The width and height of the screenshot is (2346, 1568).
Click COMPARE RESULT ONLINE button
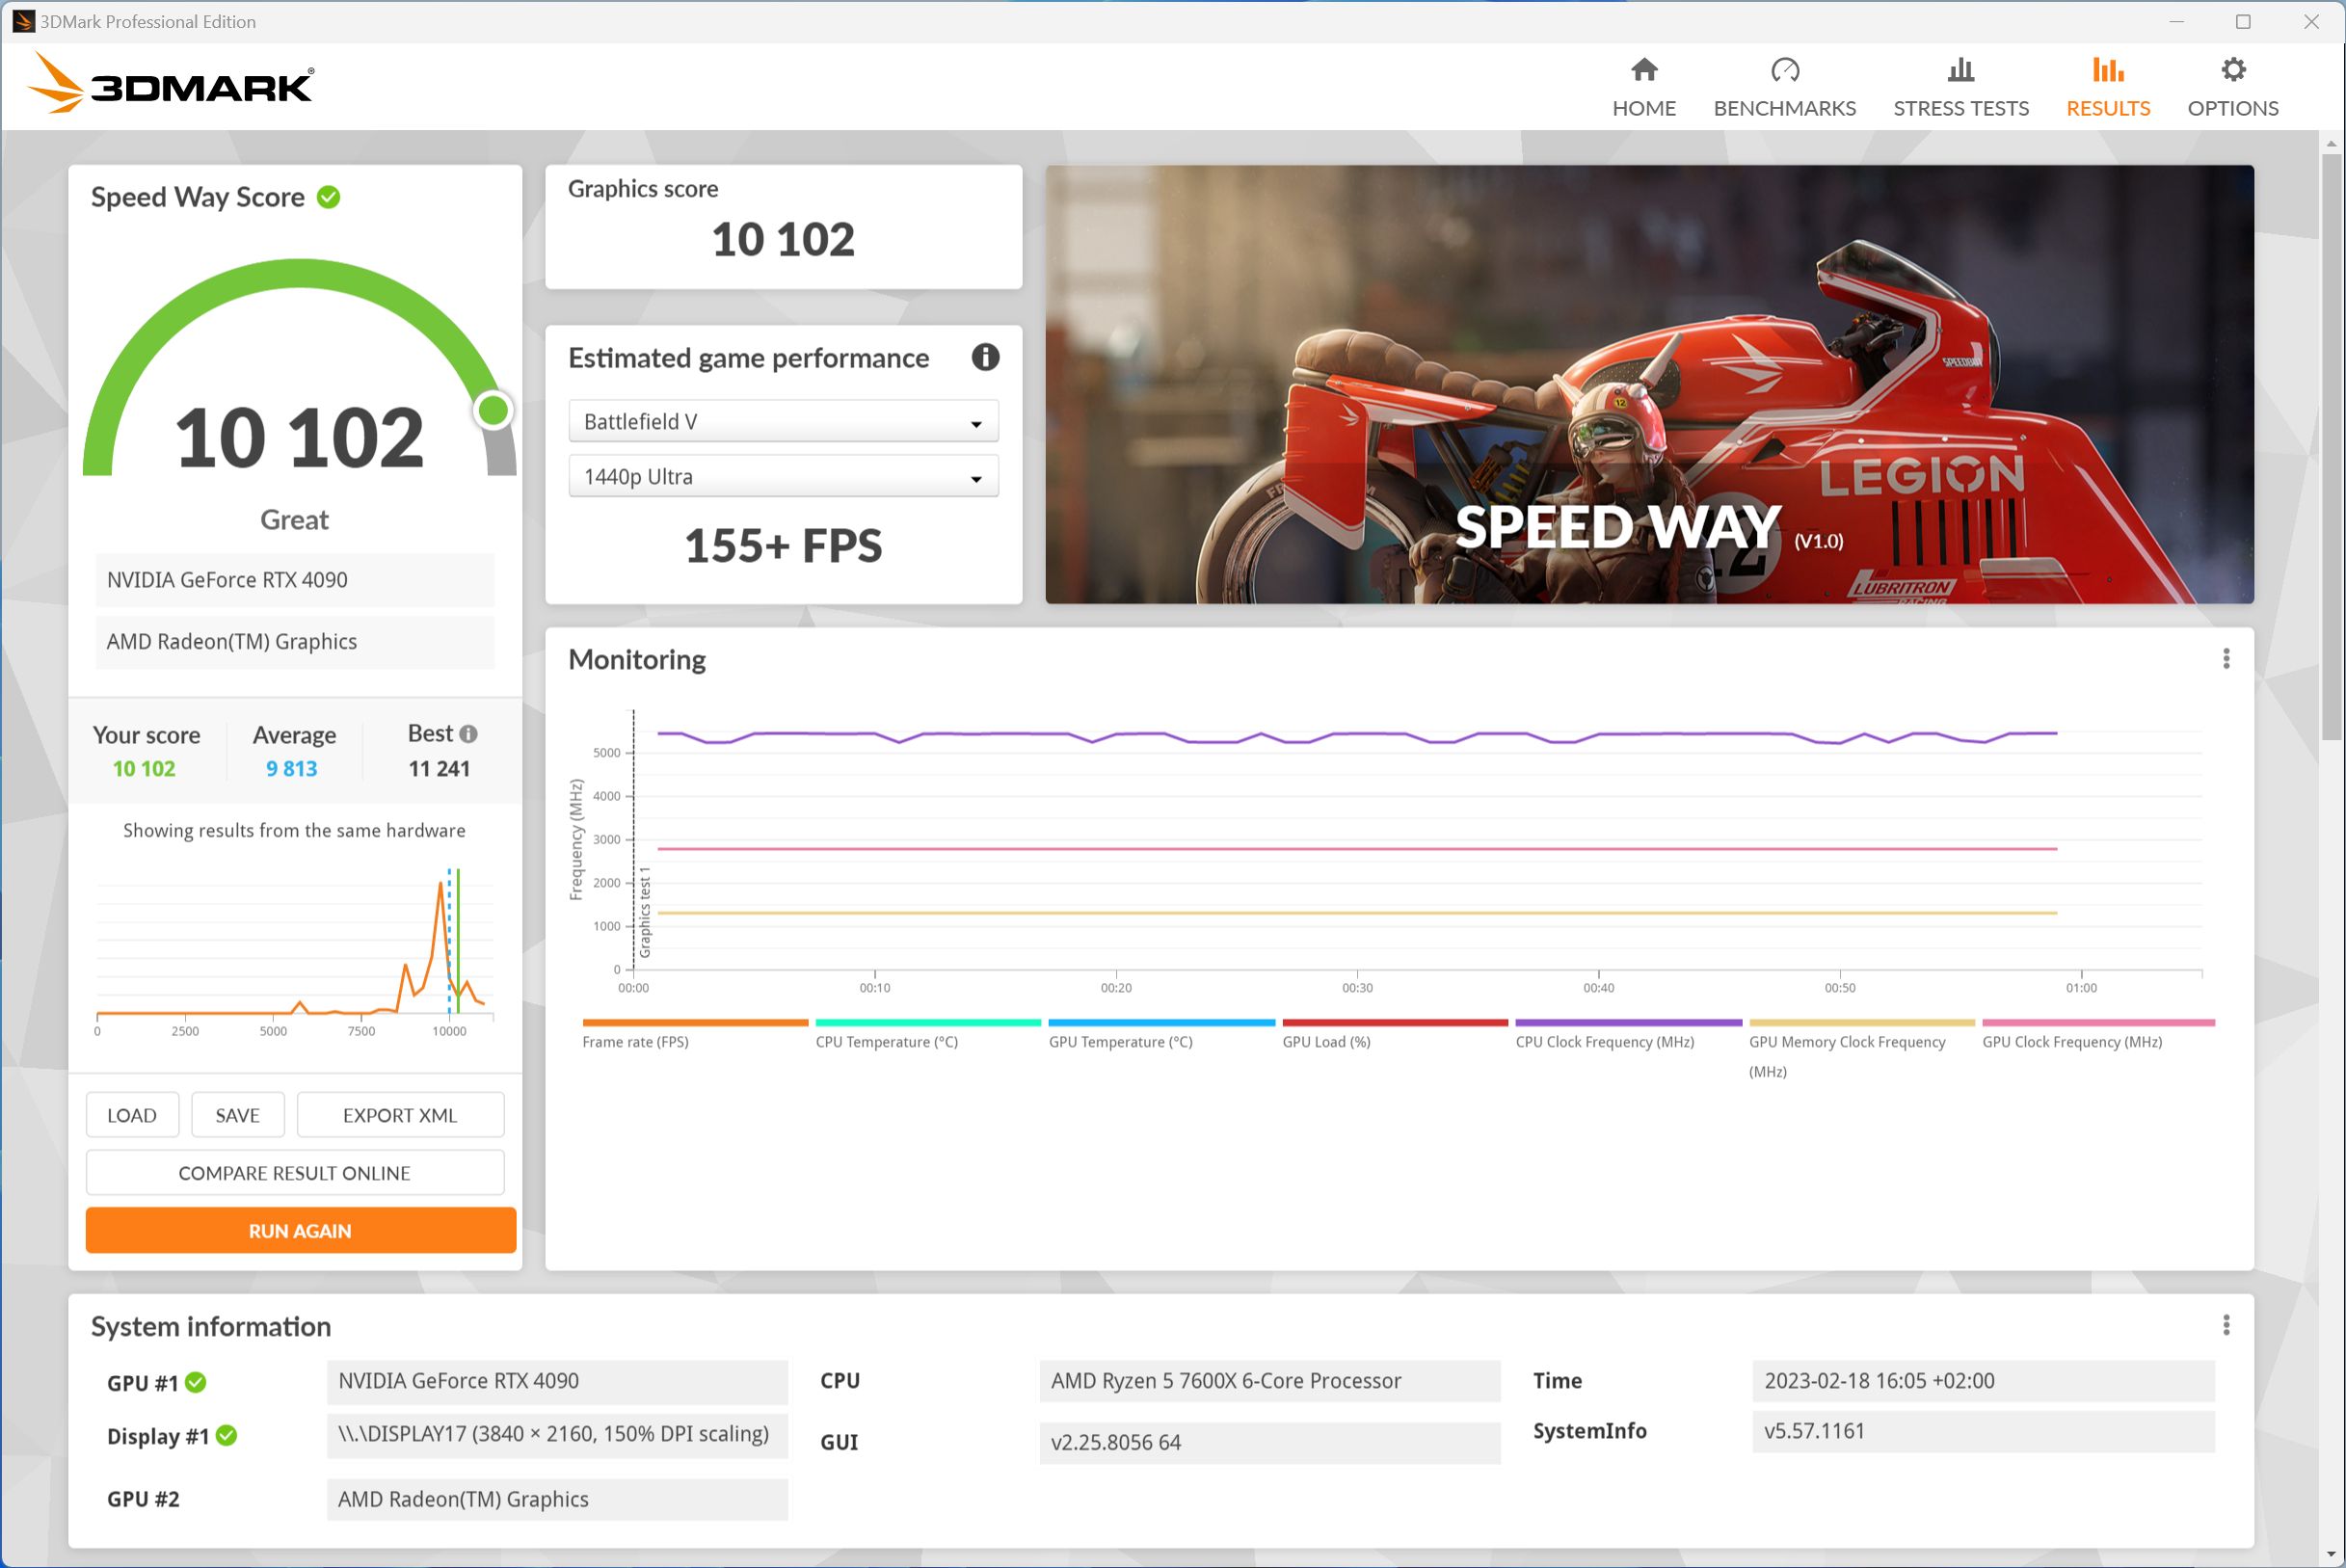point(292,1173)
